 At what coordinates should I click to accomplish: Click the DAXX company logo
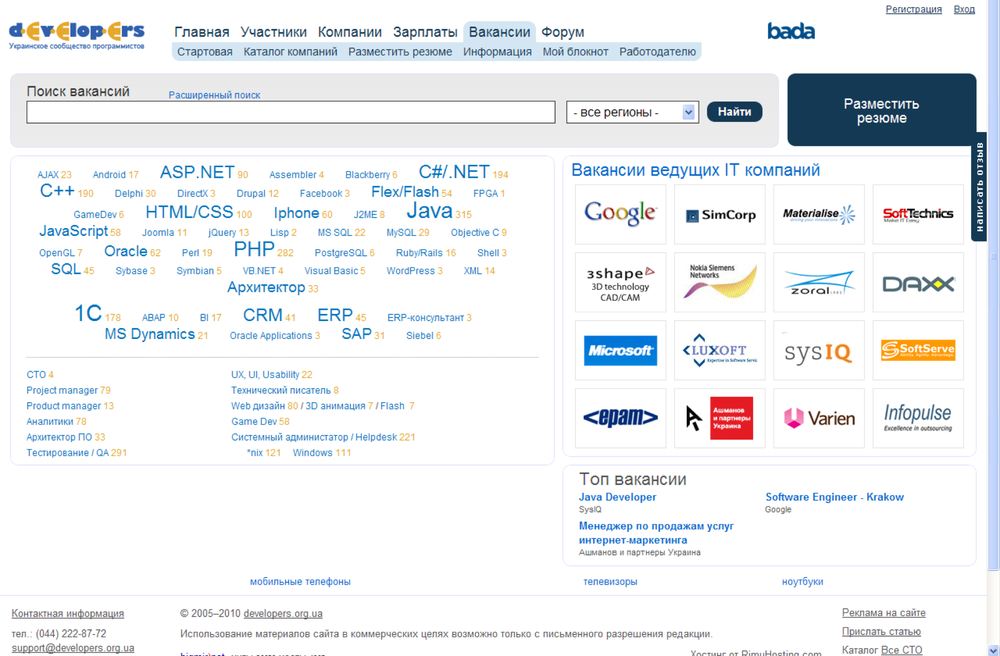click(918, 282)
